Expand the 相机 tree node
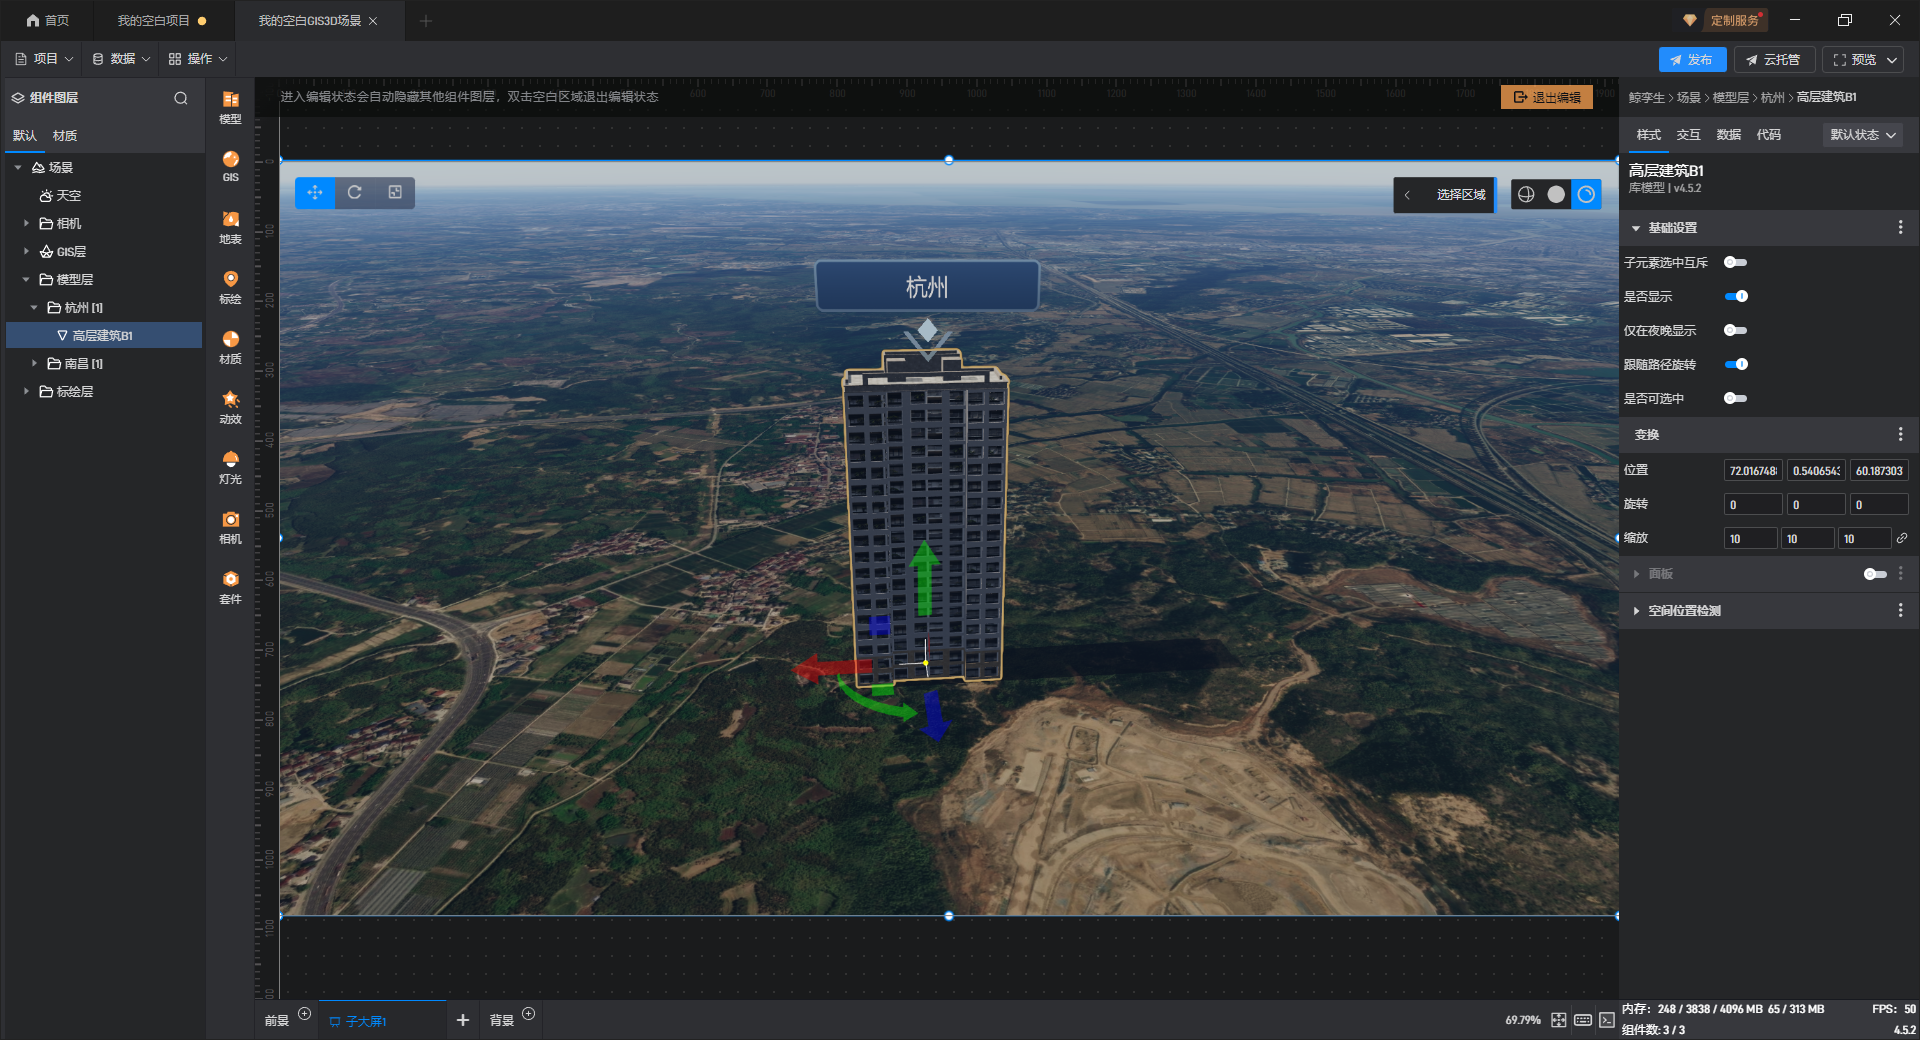This screenshot has height=1040, width=1920. (x=26, y=223)
